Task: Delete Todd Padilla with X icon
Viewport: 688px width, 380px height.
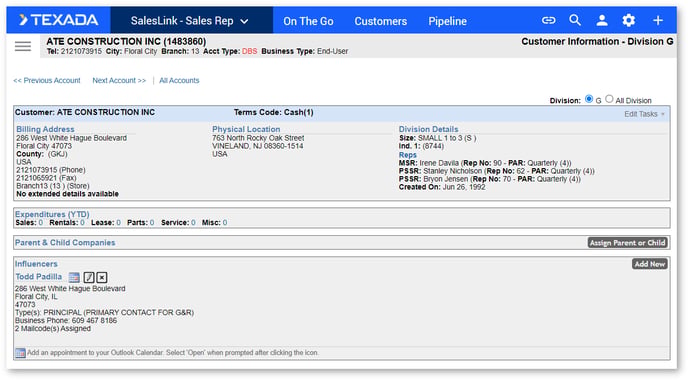Action: pos(102,277)
